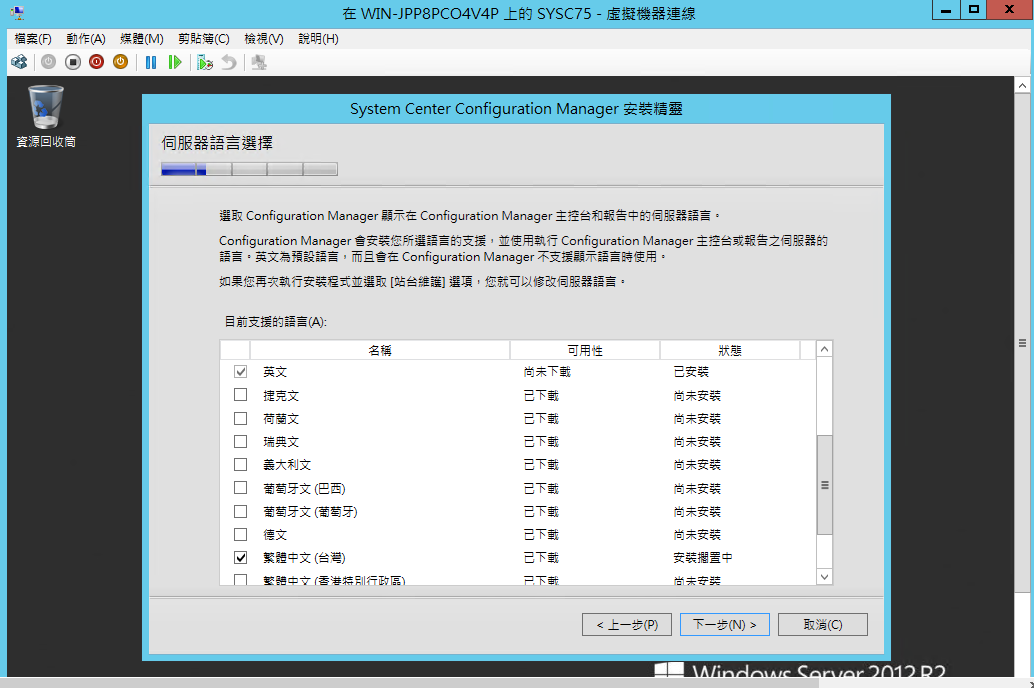The image size is (1034, 688).
Task: Click the language list scrollbar thumb
Action: [x=824, y=485]
